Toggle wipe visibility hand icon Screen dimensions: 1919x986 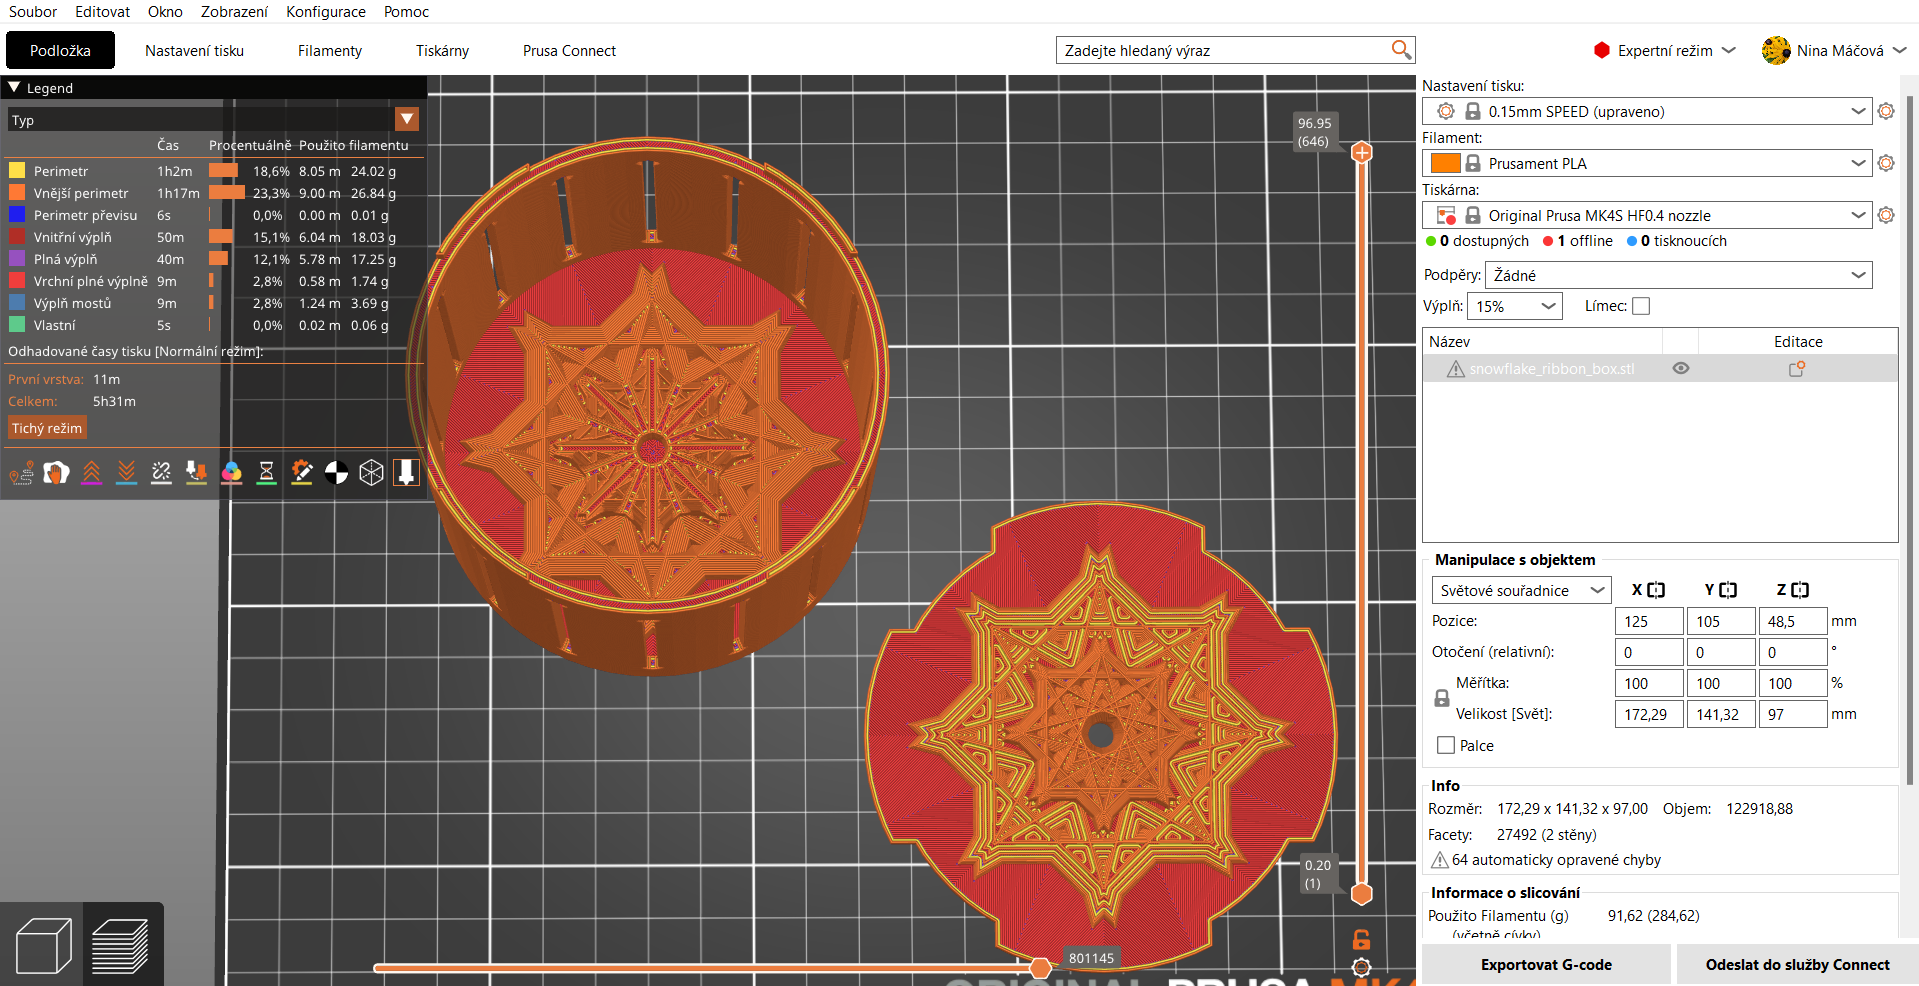point(57,472)
